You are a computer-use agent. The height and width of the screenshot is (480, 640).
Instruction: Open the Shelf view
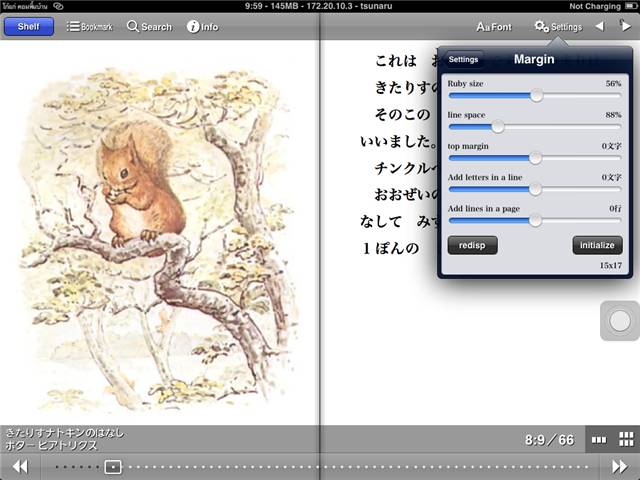(x=29, y=27)
